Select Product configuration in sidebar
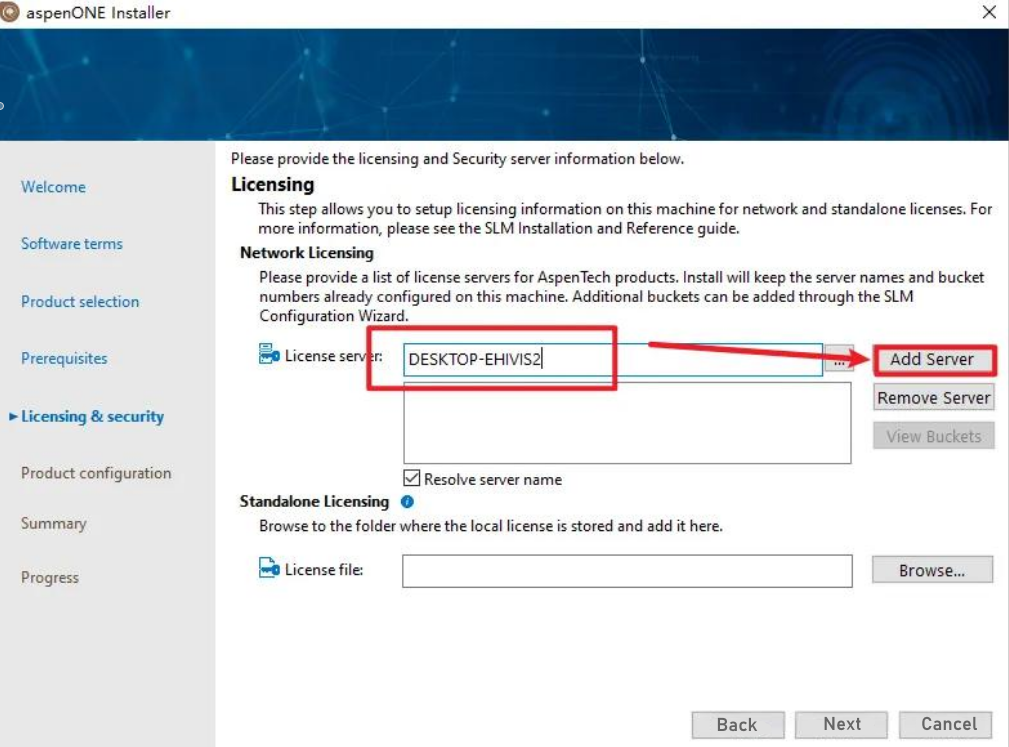Image resolution: width=1009 pixels, height=747 pixels. (x=96, y=473)
